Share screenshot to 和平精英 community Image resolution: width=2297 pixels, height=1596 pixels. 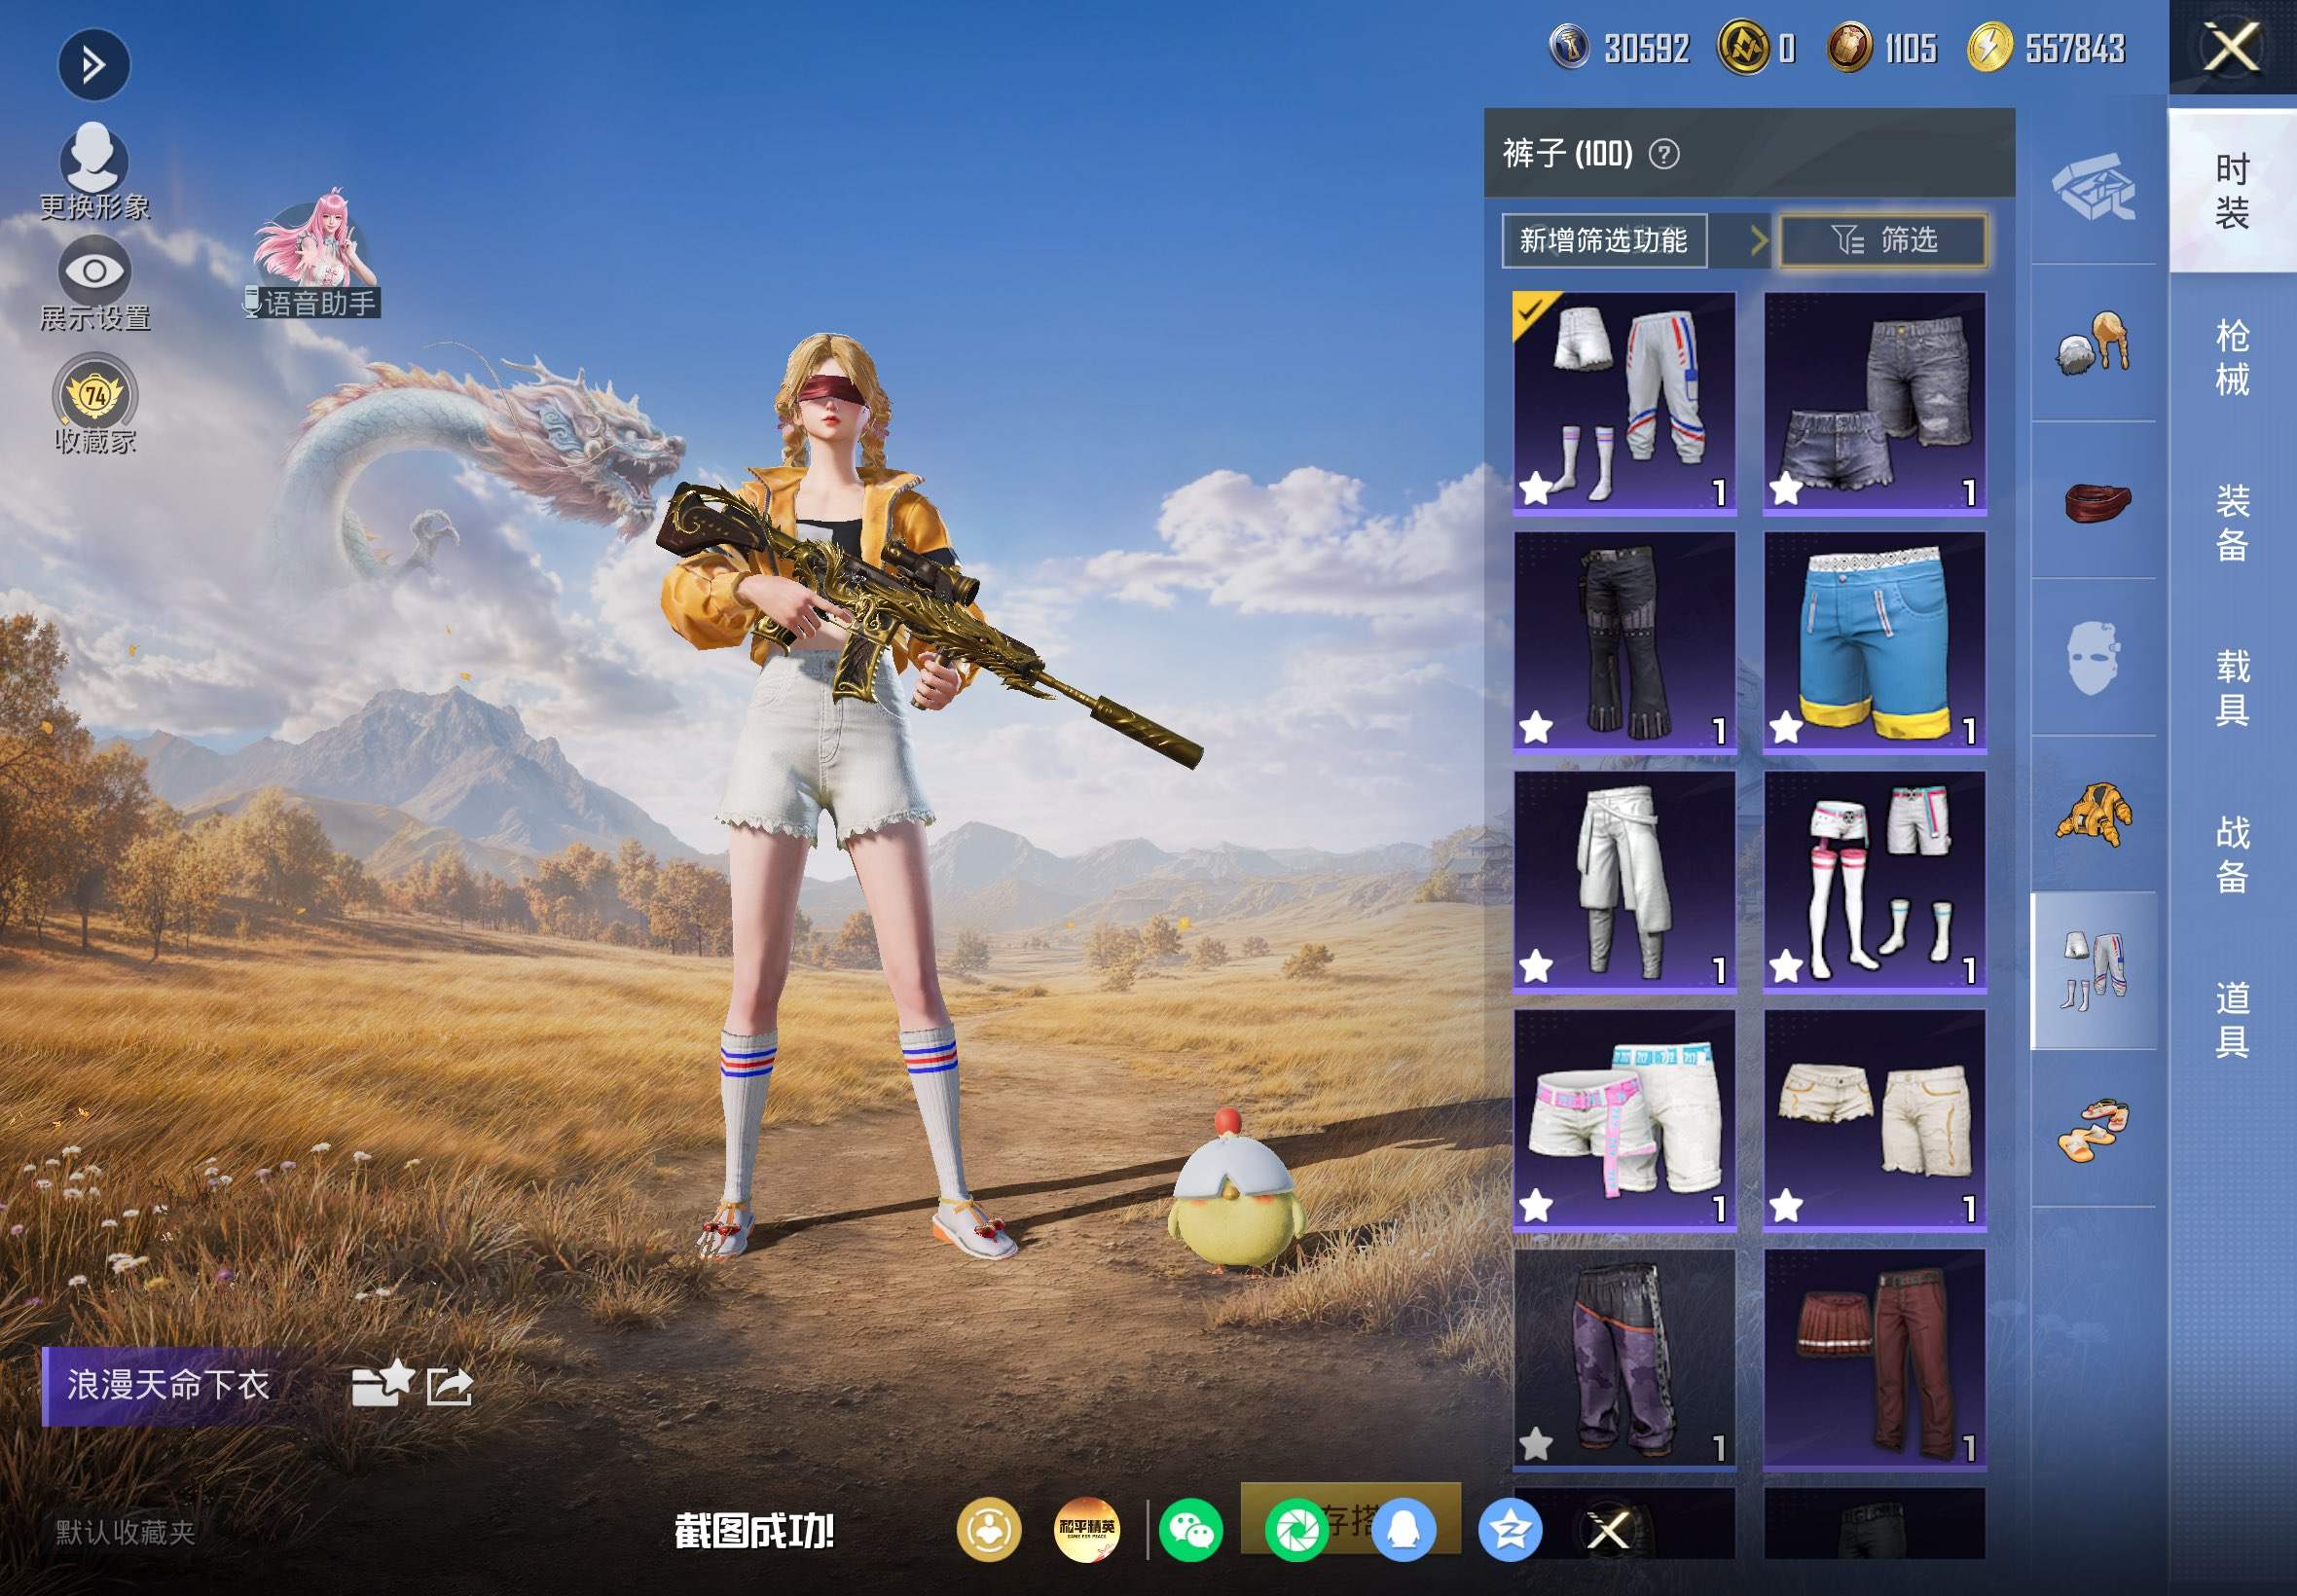click(x=1087, y=1529)
